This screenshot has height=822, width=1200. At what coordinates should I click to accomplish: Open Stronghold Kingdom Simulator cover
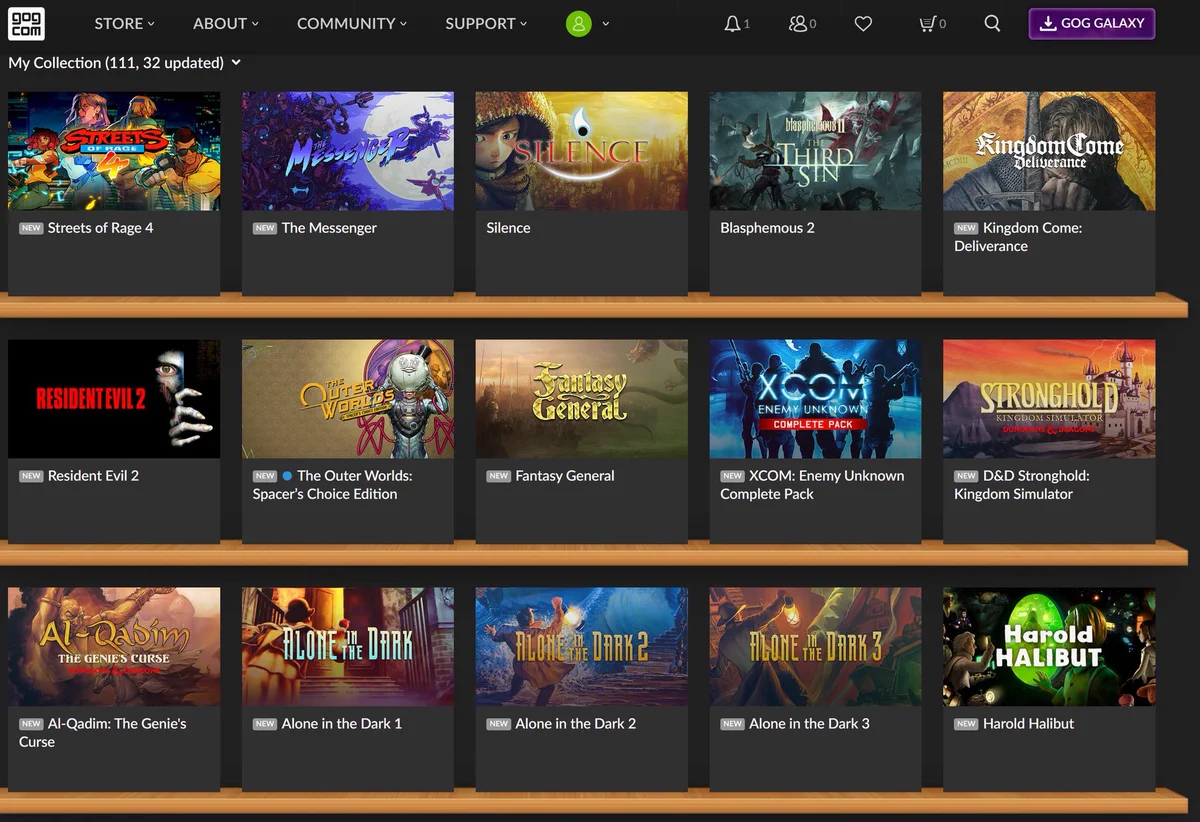pos(1049,399)
